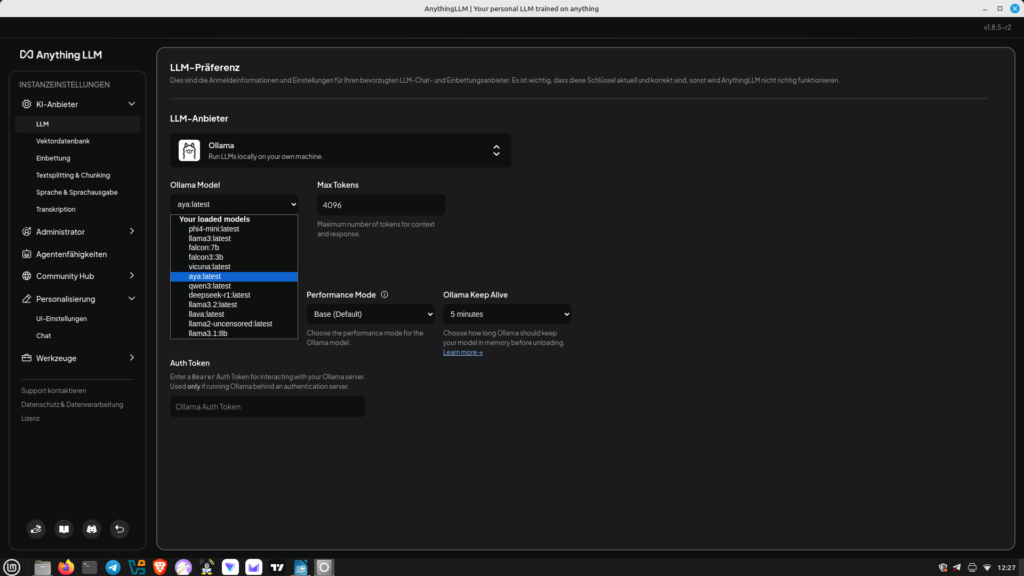The height and width of the screenshot is (576, 1024).
Task: Open the Transkription settings page
Action: click(56, 210)
